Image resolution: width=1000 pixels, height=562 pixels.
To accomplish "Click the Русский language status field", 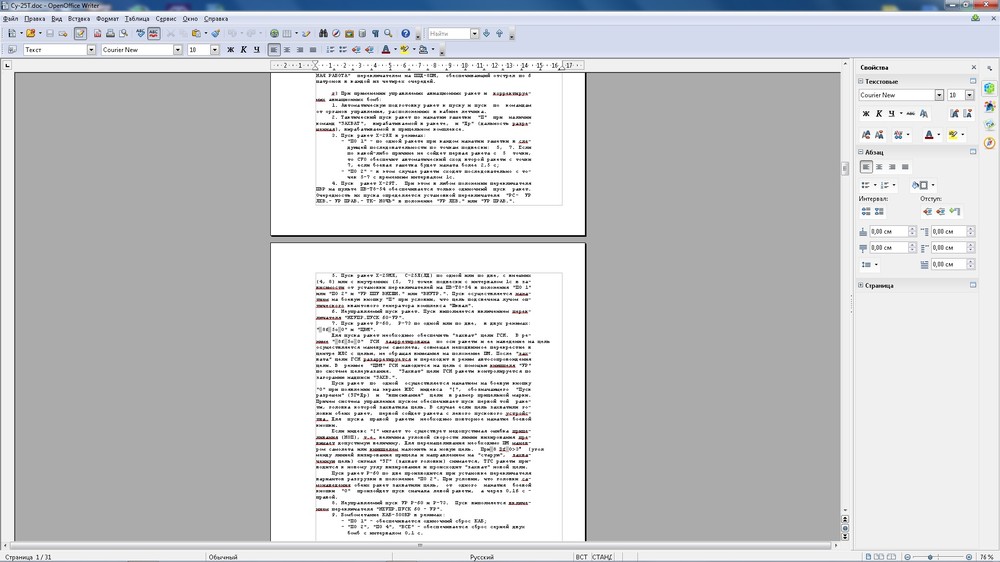I will [x=482, y=557].
